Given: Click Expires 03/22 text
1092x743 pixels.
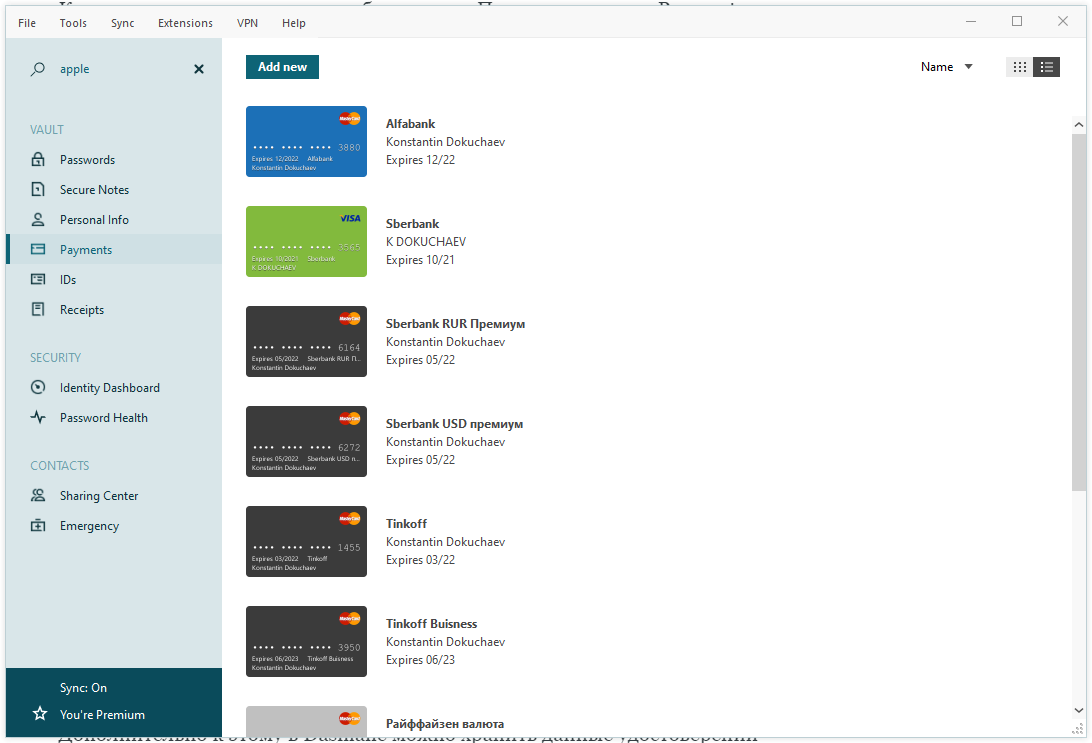Looking at the screenshot, I should 421,559.
